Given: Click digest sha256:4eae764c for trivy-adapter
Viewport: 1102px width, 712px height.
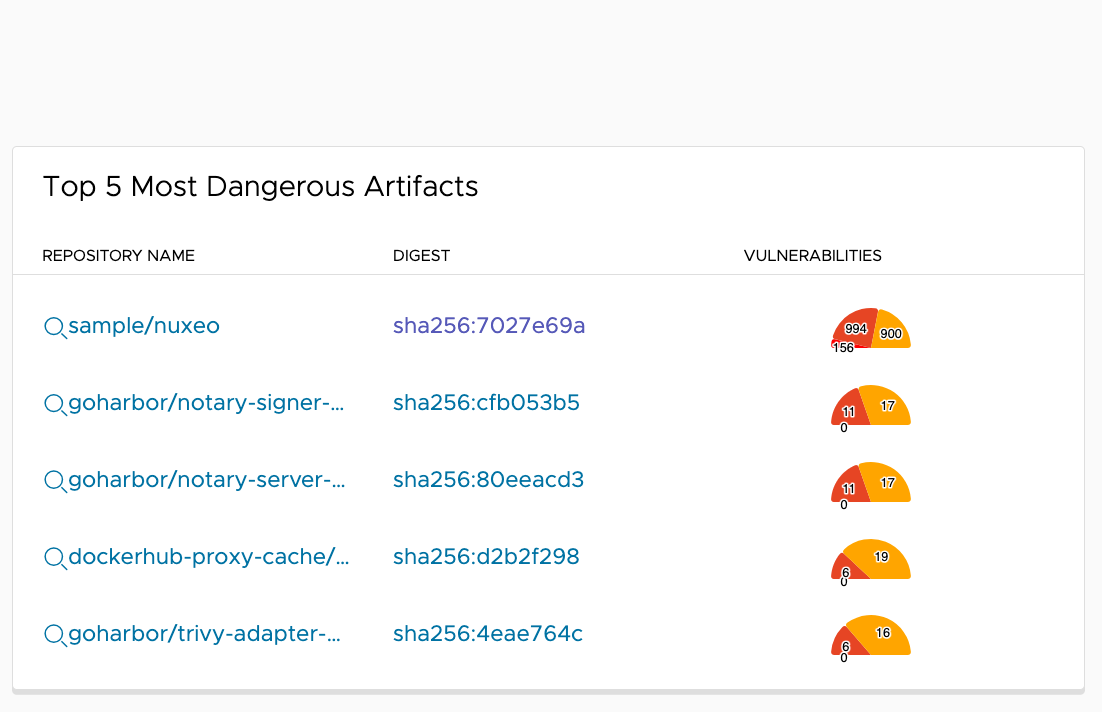Looking at the screenshot, I should point(487,634).
